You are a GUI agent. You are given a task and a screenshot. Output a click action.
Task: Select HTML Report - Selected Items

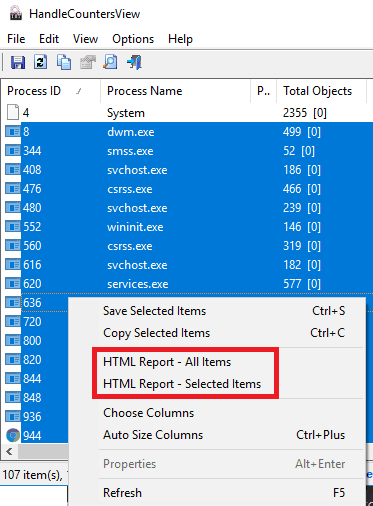click(x=217, y=384)
